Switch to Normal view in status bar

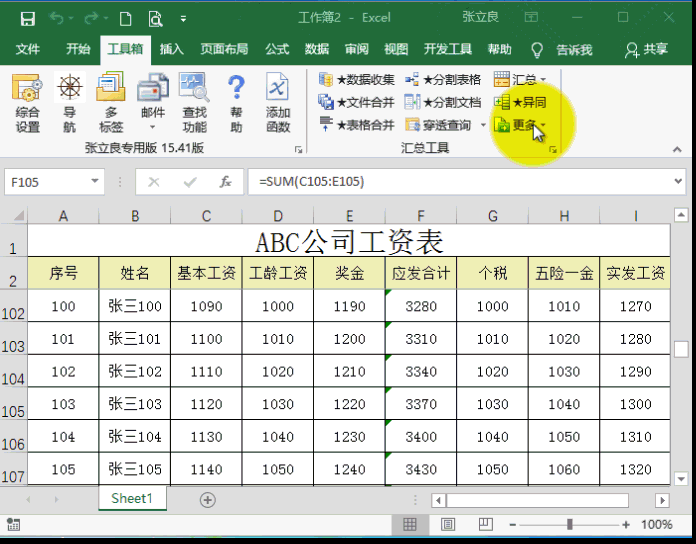pyautogui.click(x=410, y=524)
